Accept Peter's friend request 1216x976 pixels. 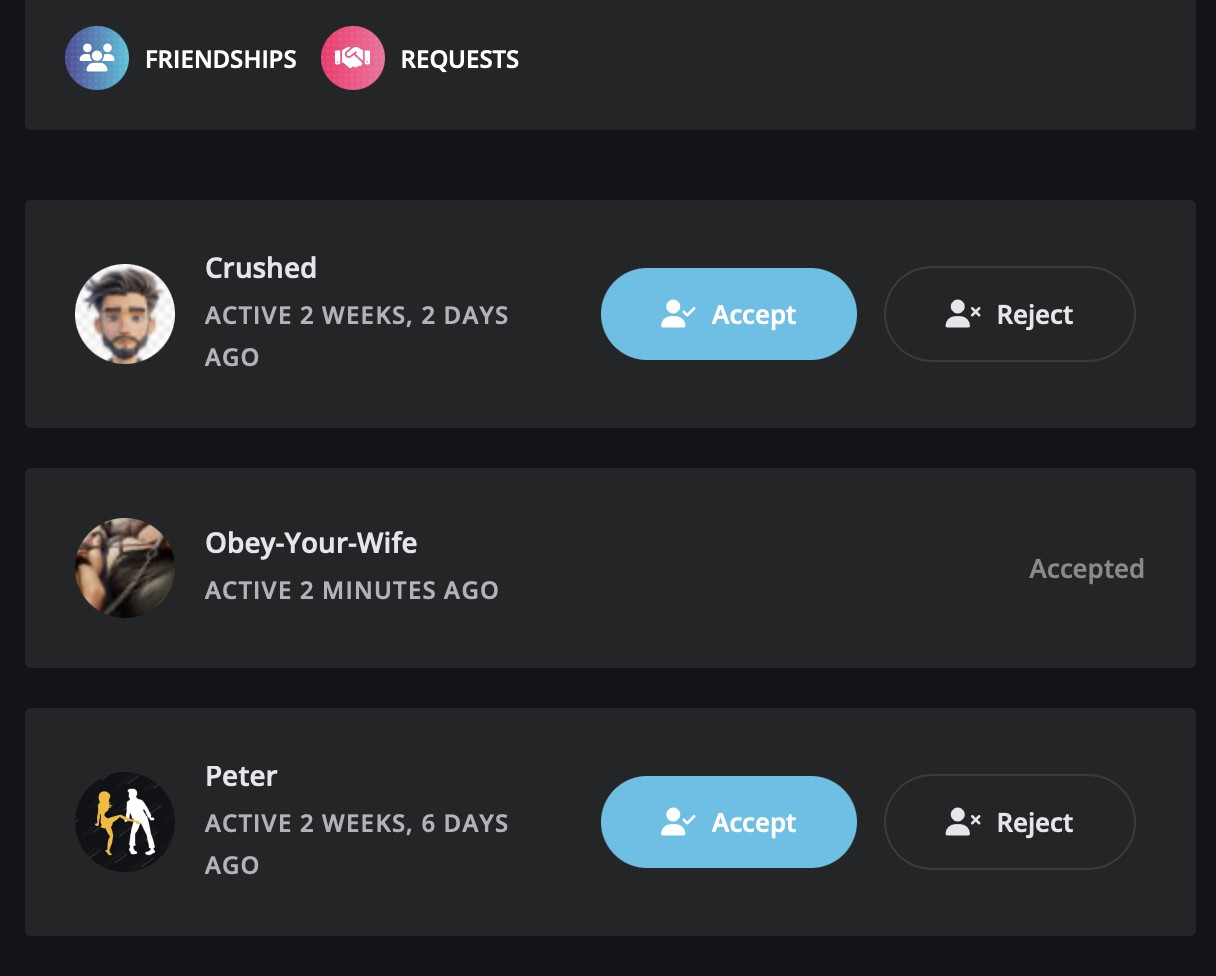(729, 822)
